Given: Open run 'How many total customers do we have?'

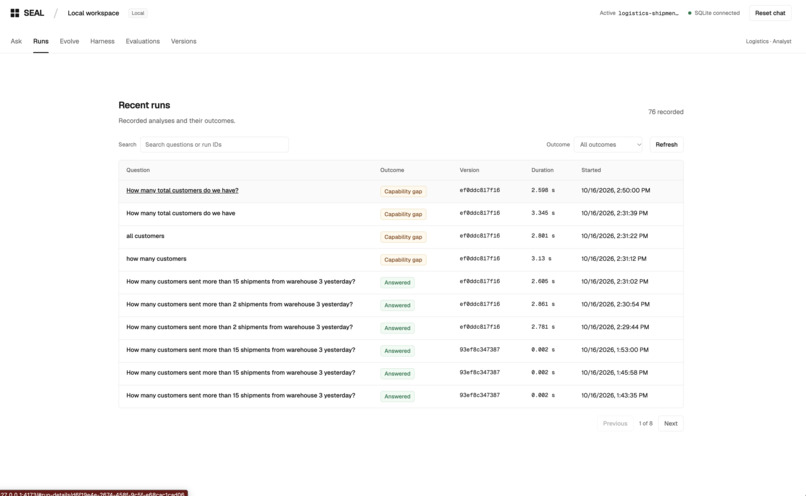Looking at the screenshot, I should (182, 190).
